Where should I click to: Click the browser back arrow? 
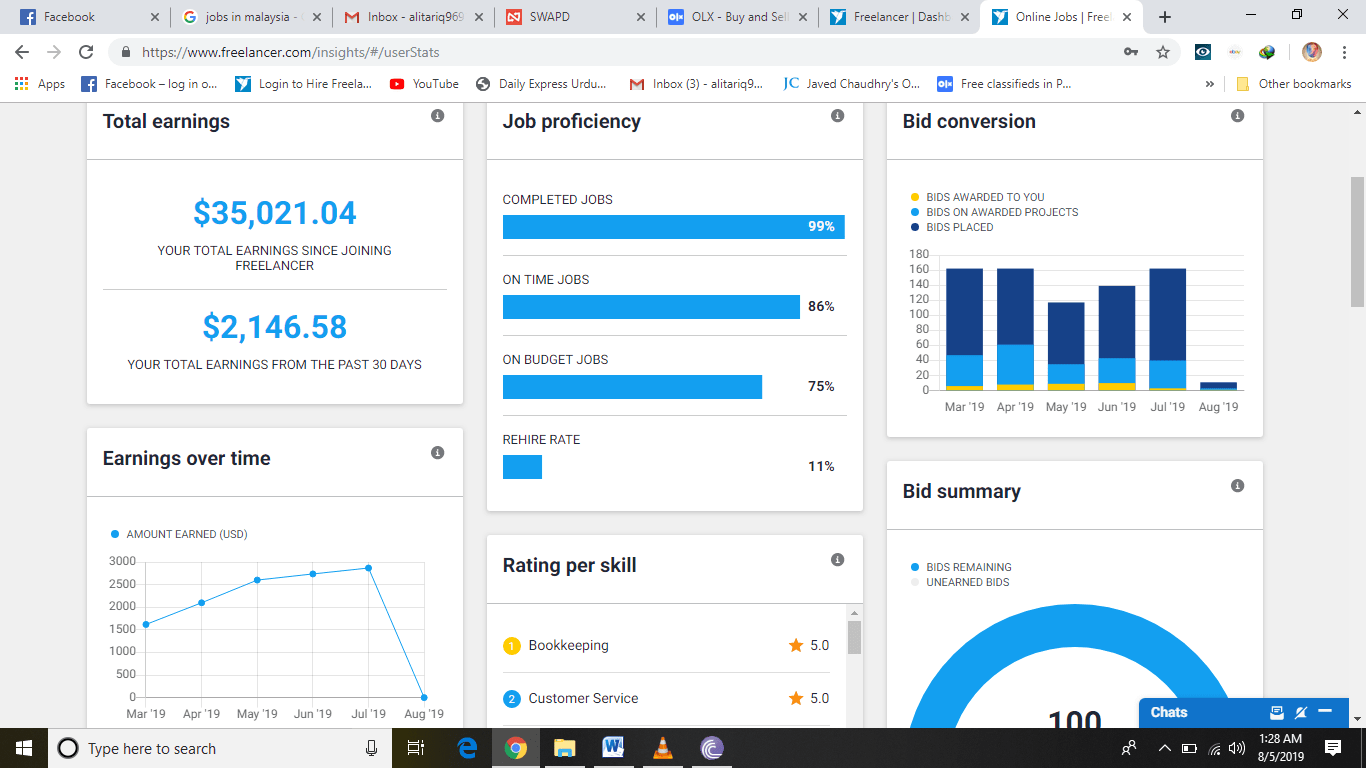[22, 52]
